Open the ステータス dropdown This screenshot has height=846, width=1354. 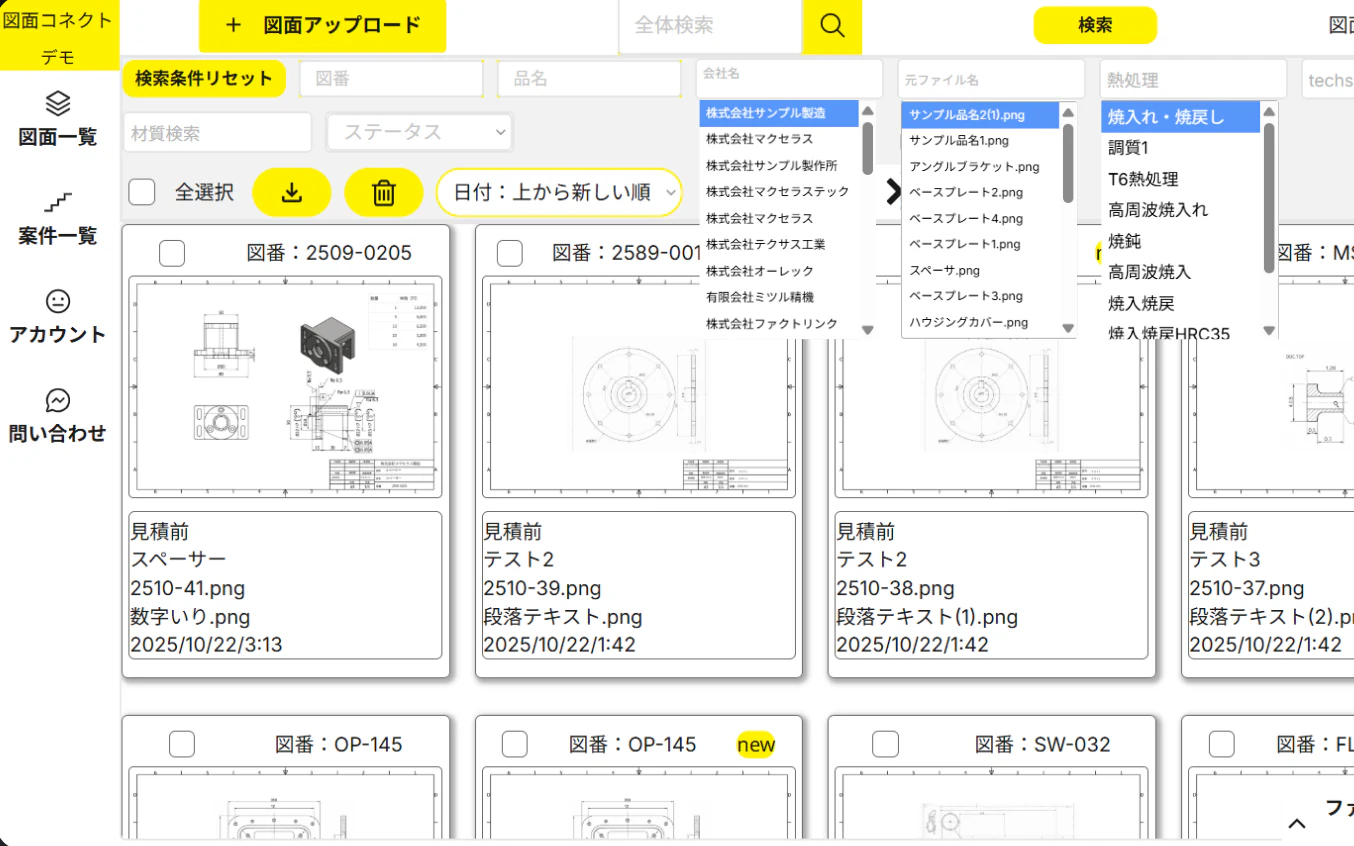tap(419, 132)
